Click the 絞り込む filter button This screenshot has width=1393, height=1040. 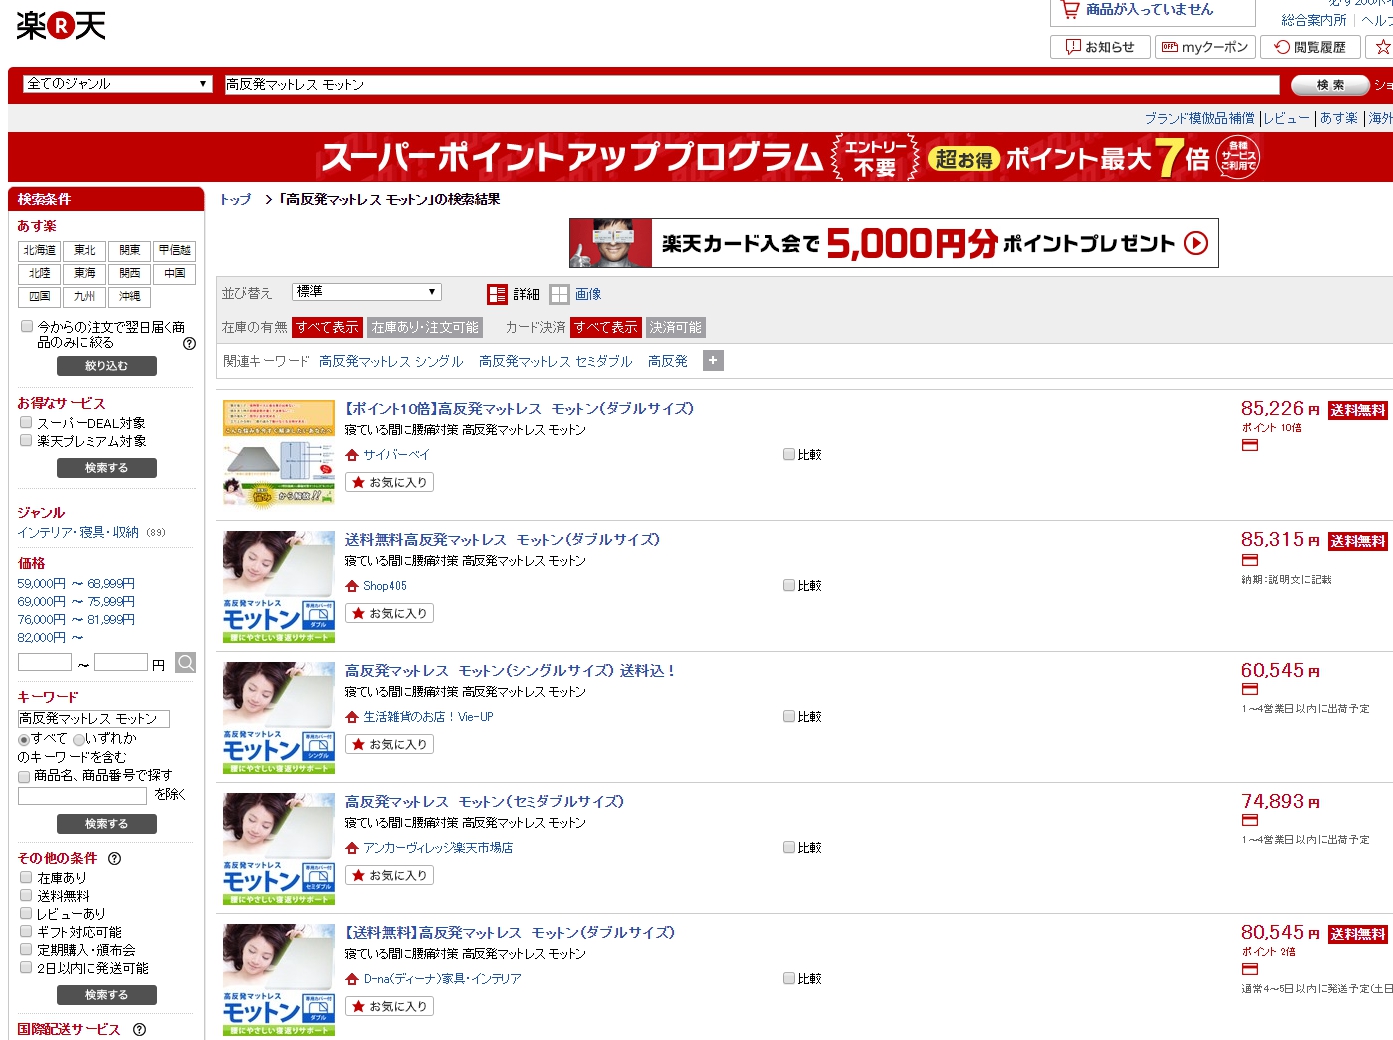click(106, 366)
